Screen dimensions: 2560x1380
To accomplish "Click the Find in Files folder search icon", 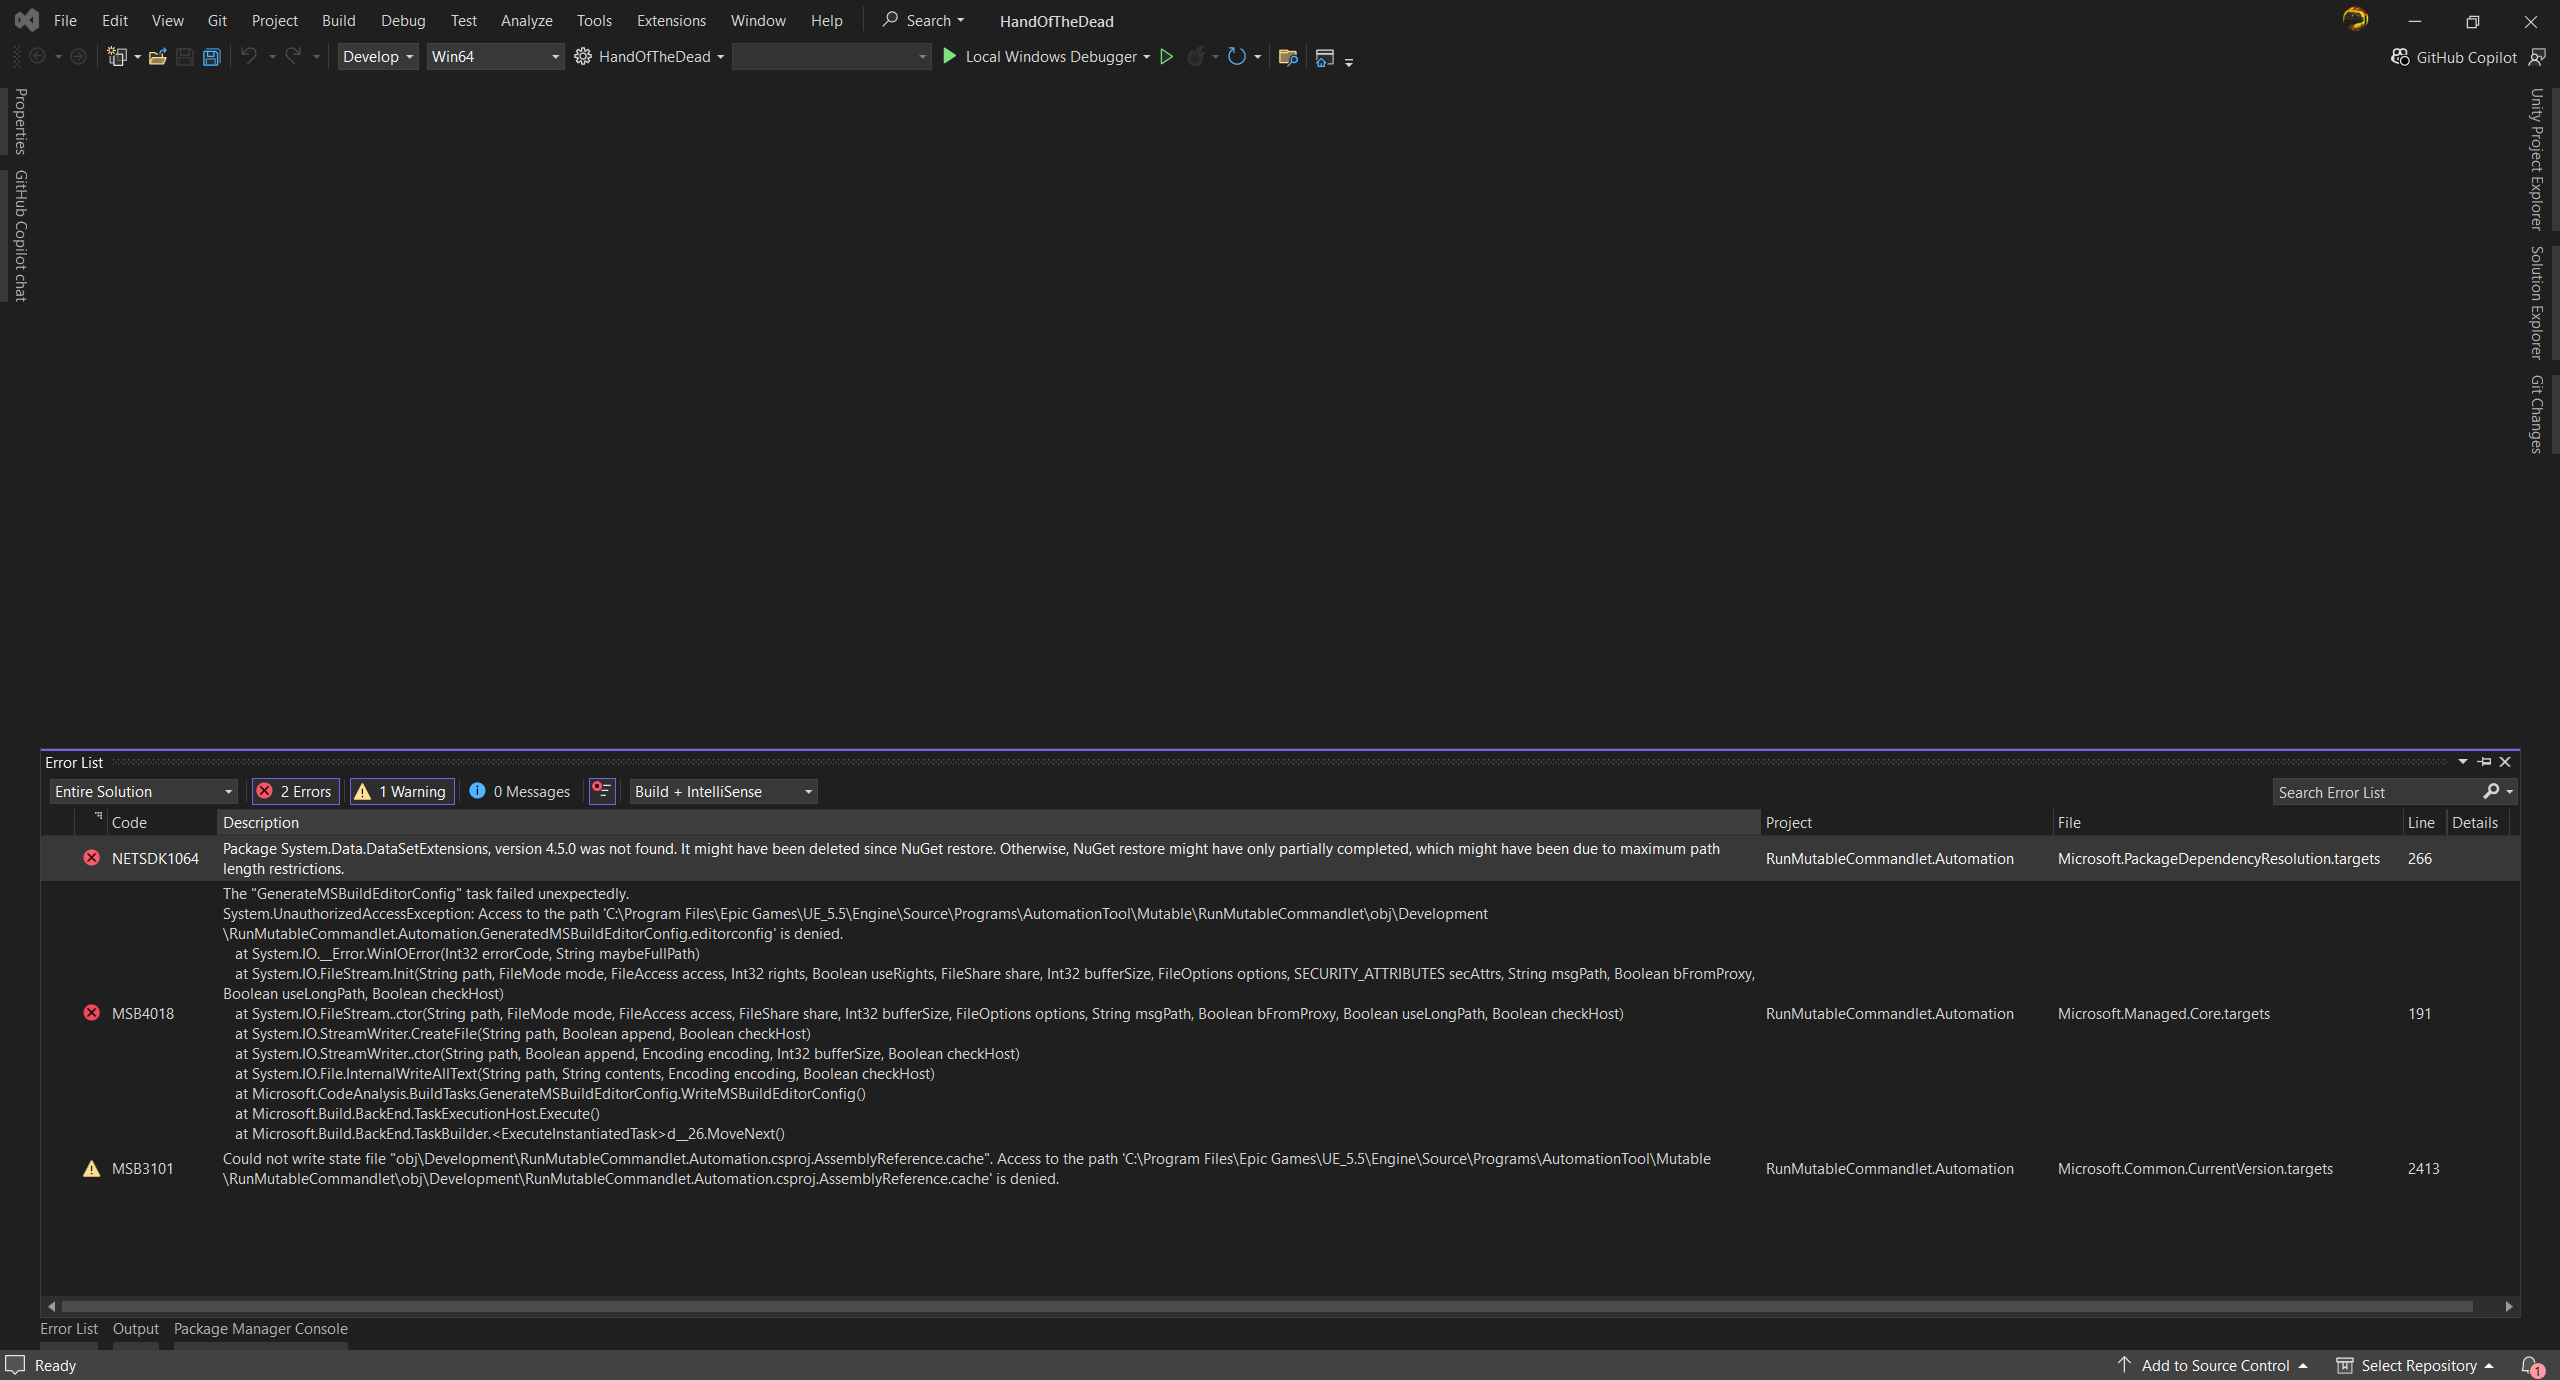I will [1288, 57].
